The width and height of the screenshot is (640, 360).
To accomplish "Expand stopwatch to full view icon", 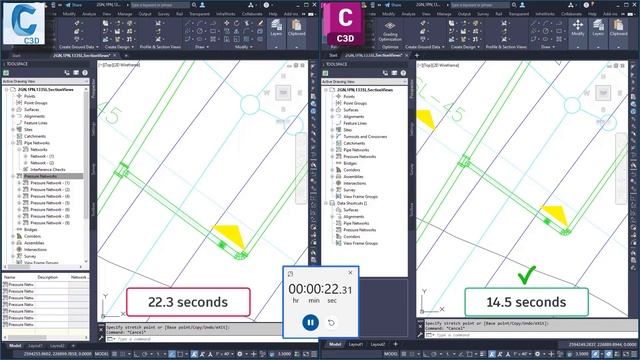I will [x=290, y=273].
